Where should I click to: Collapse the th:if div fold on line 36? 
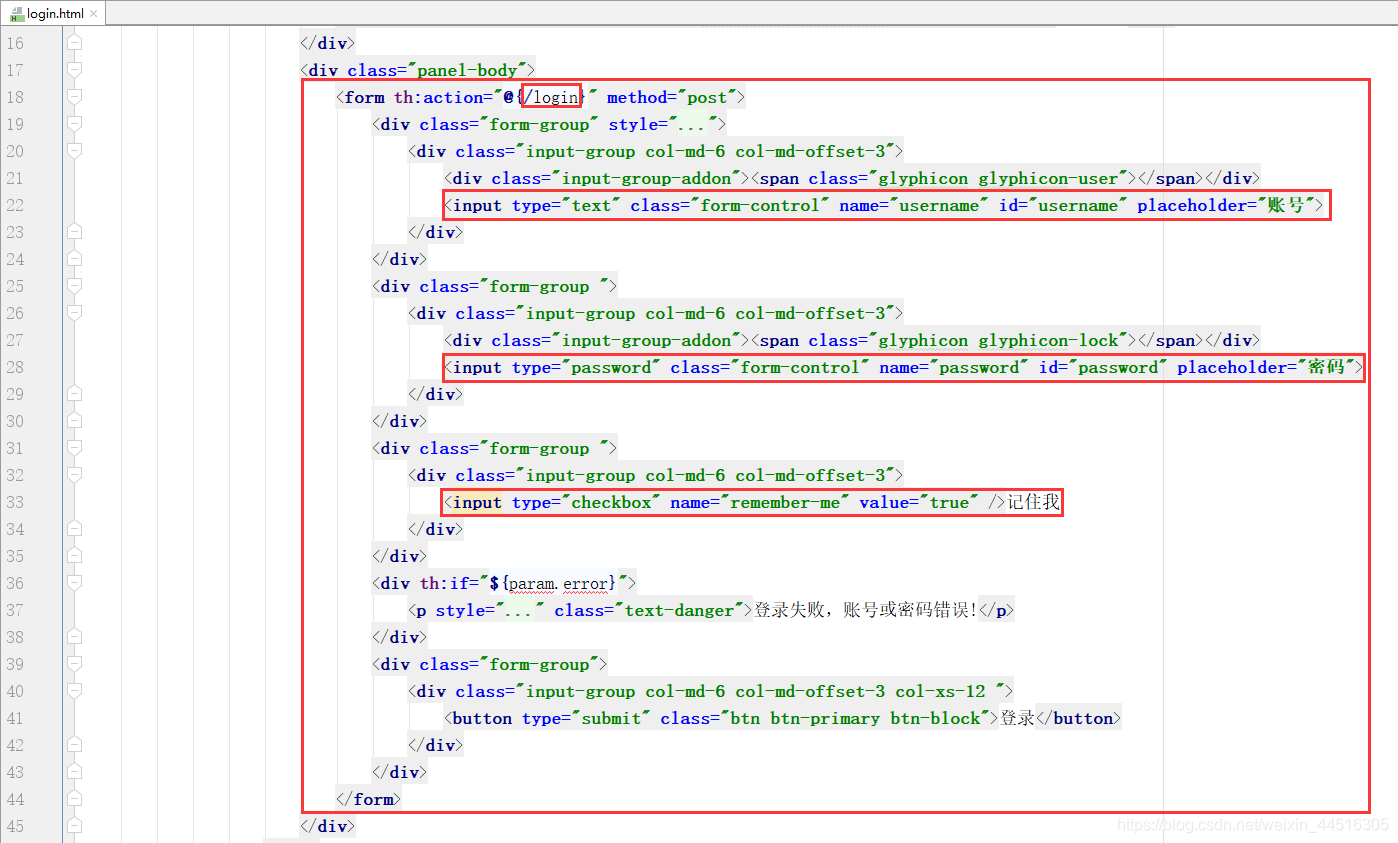coord(74,583)
